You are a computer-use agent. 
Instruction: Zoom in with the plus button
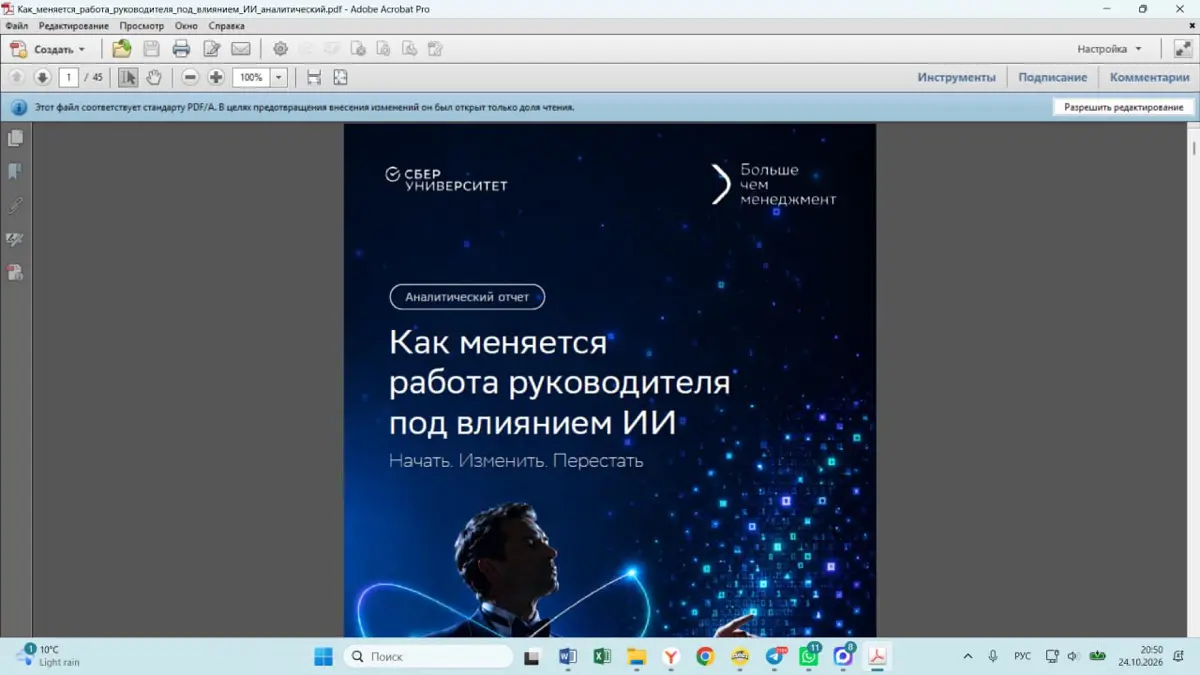(x=216, y=77)
